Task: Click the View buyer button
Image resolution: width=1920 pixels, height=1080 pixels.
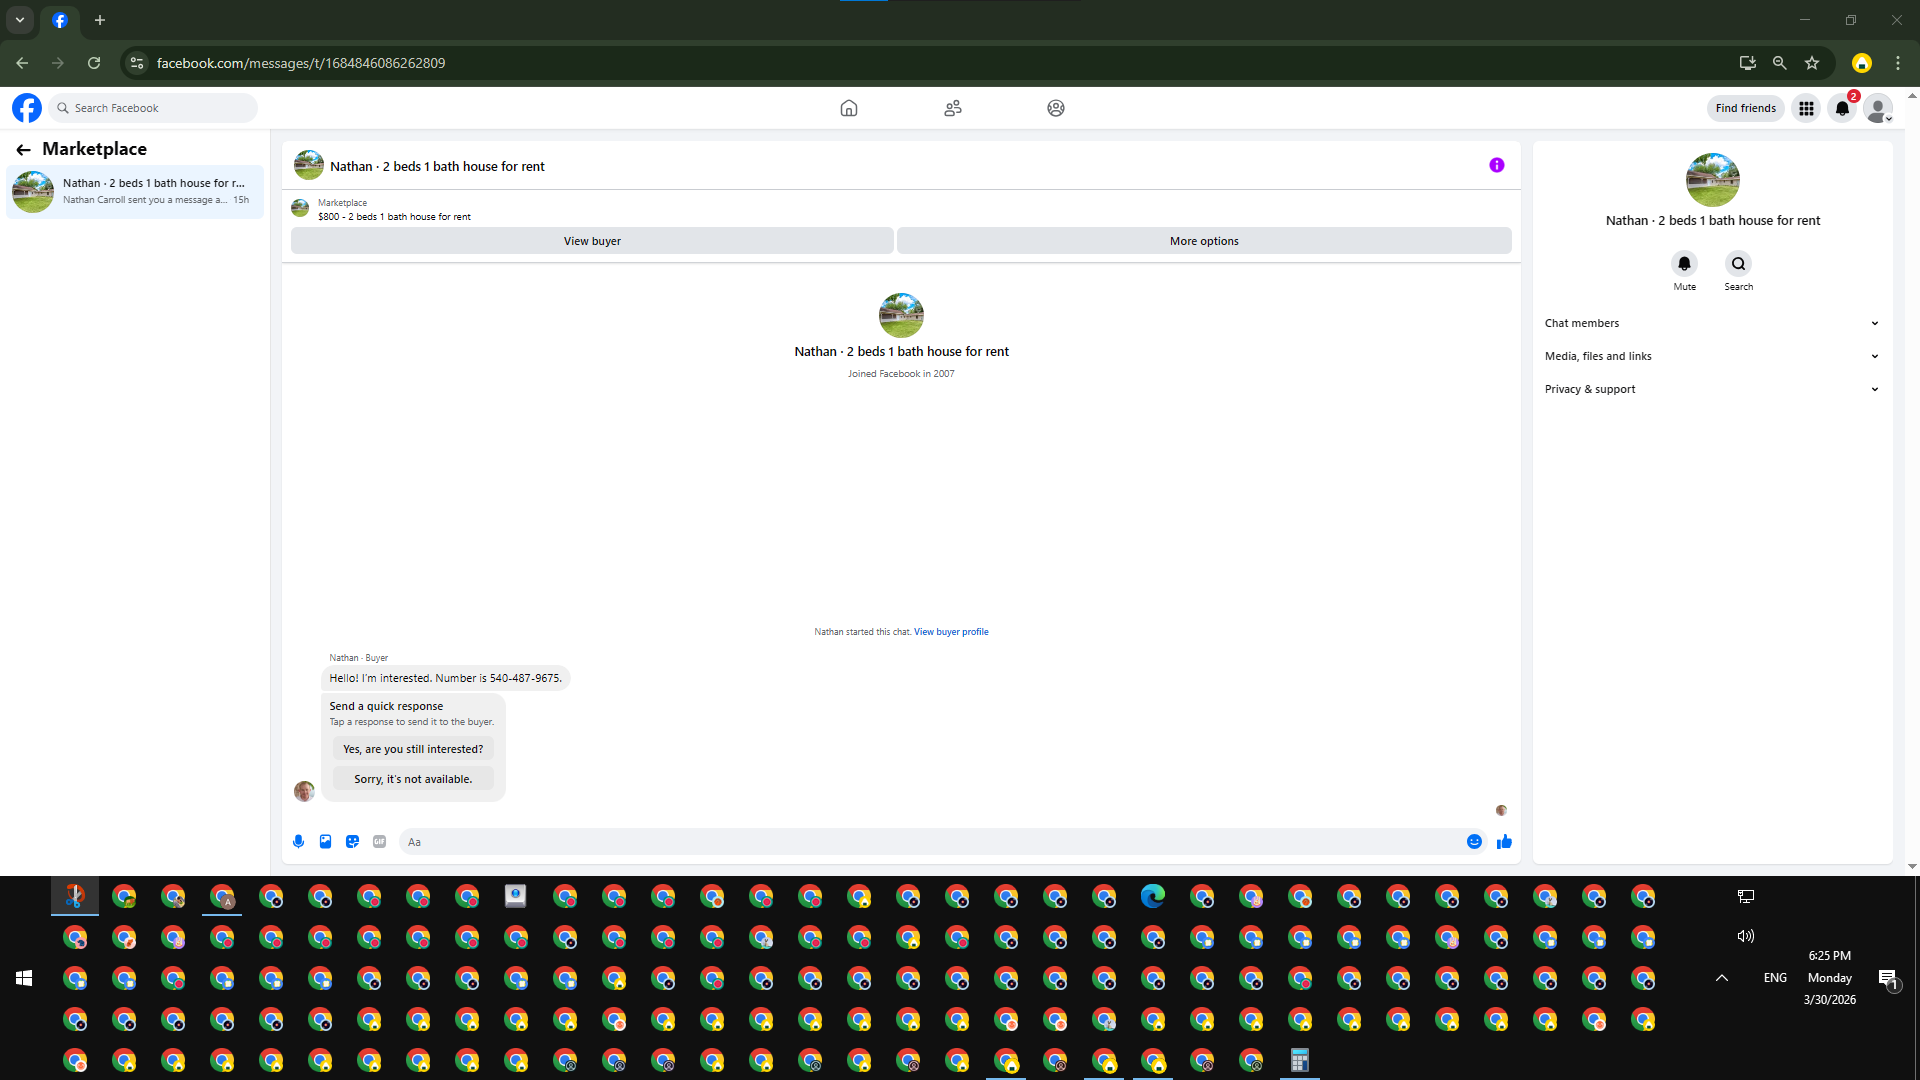Action: 592,241
